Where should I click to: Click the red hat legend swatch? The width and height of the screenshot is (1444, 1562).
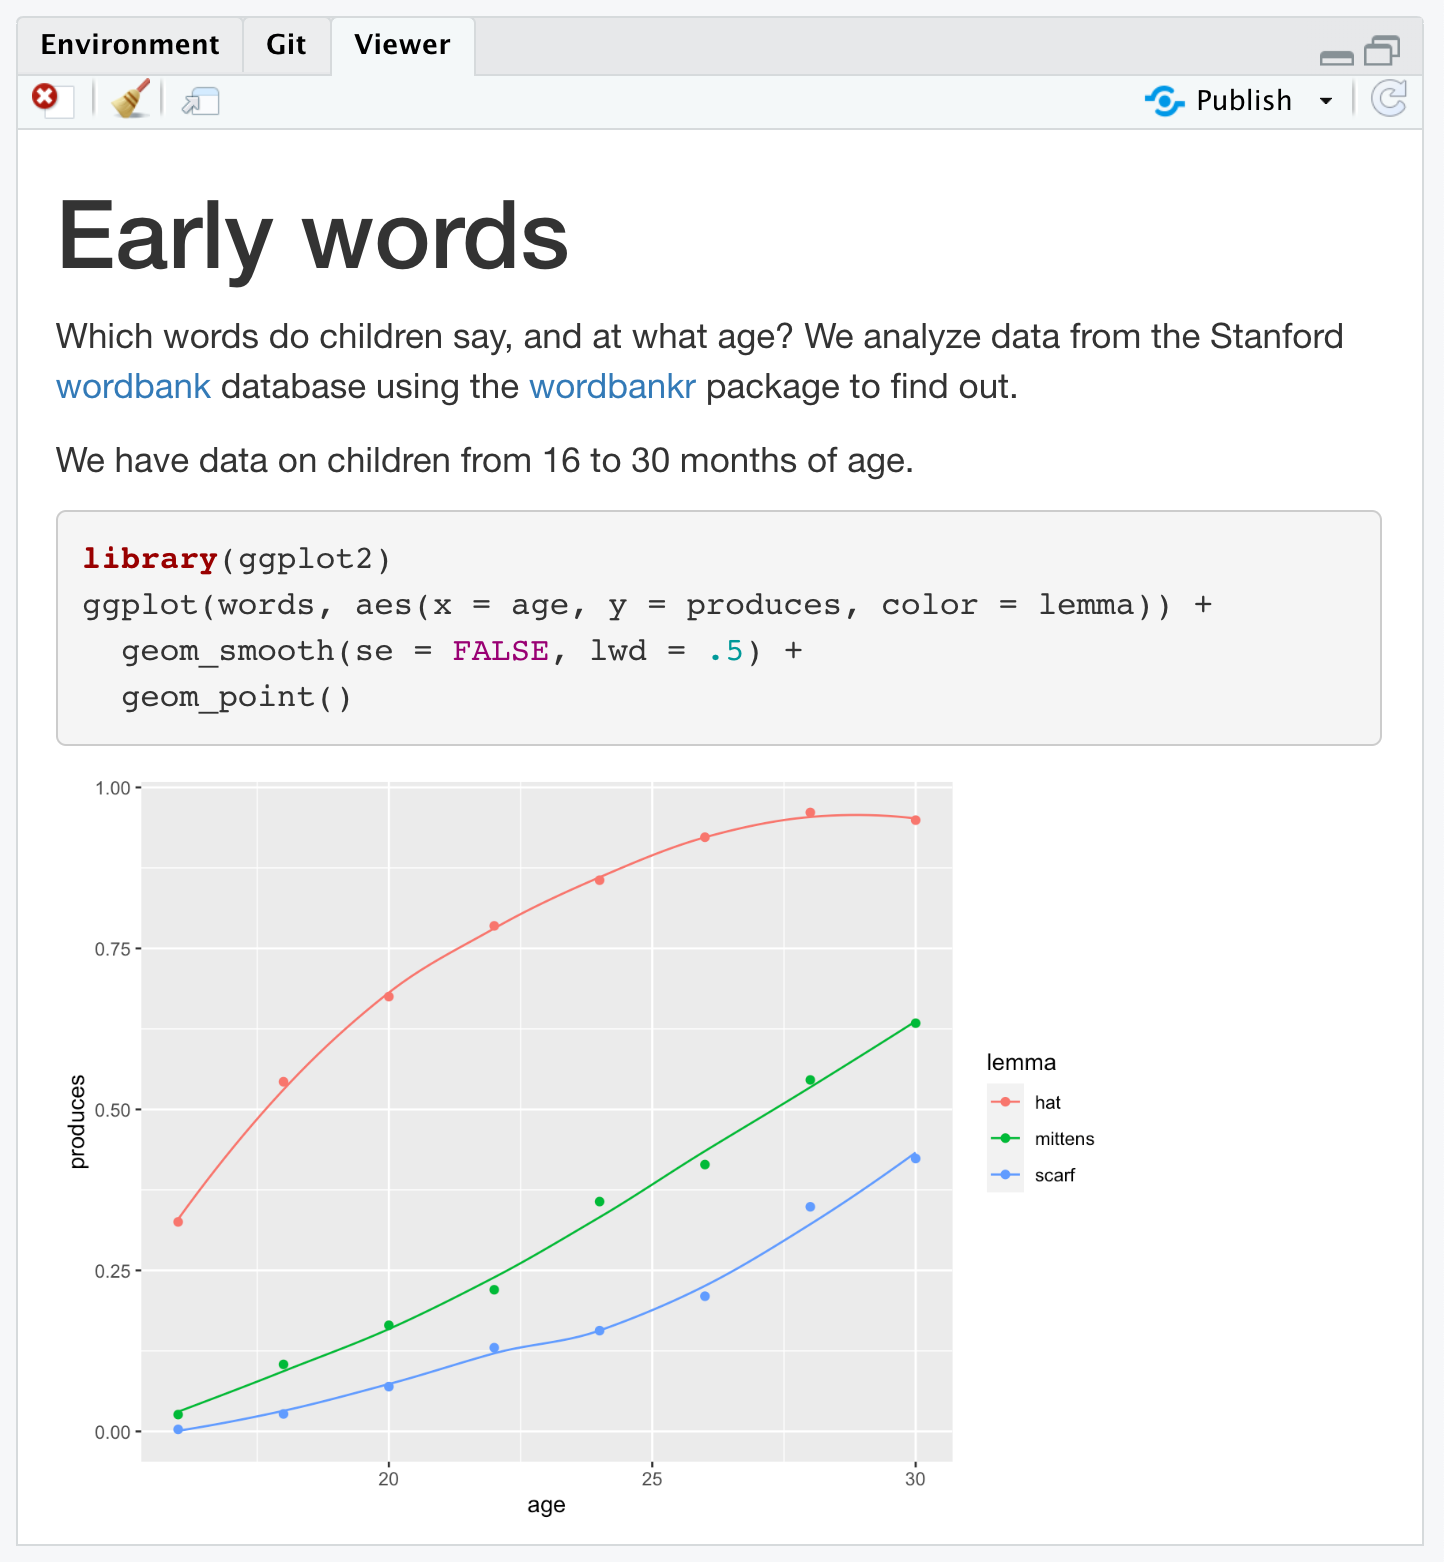(1005, 1102)
